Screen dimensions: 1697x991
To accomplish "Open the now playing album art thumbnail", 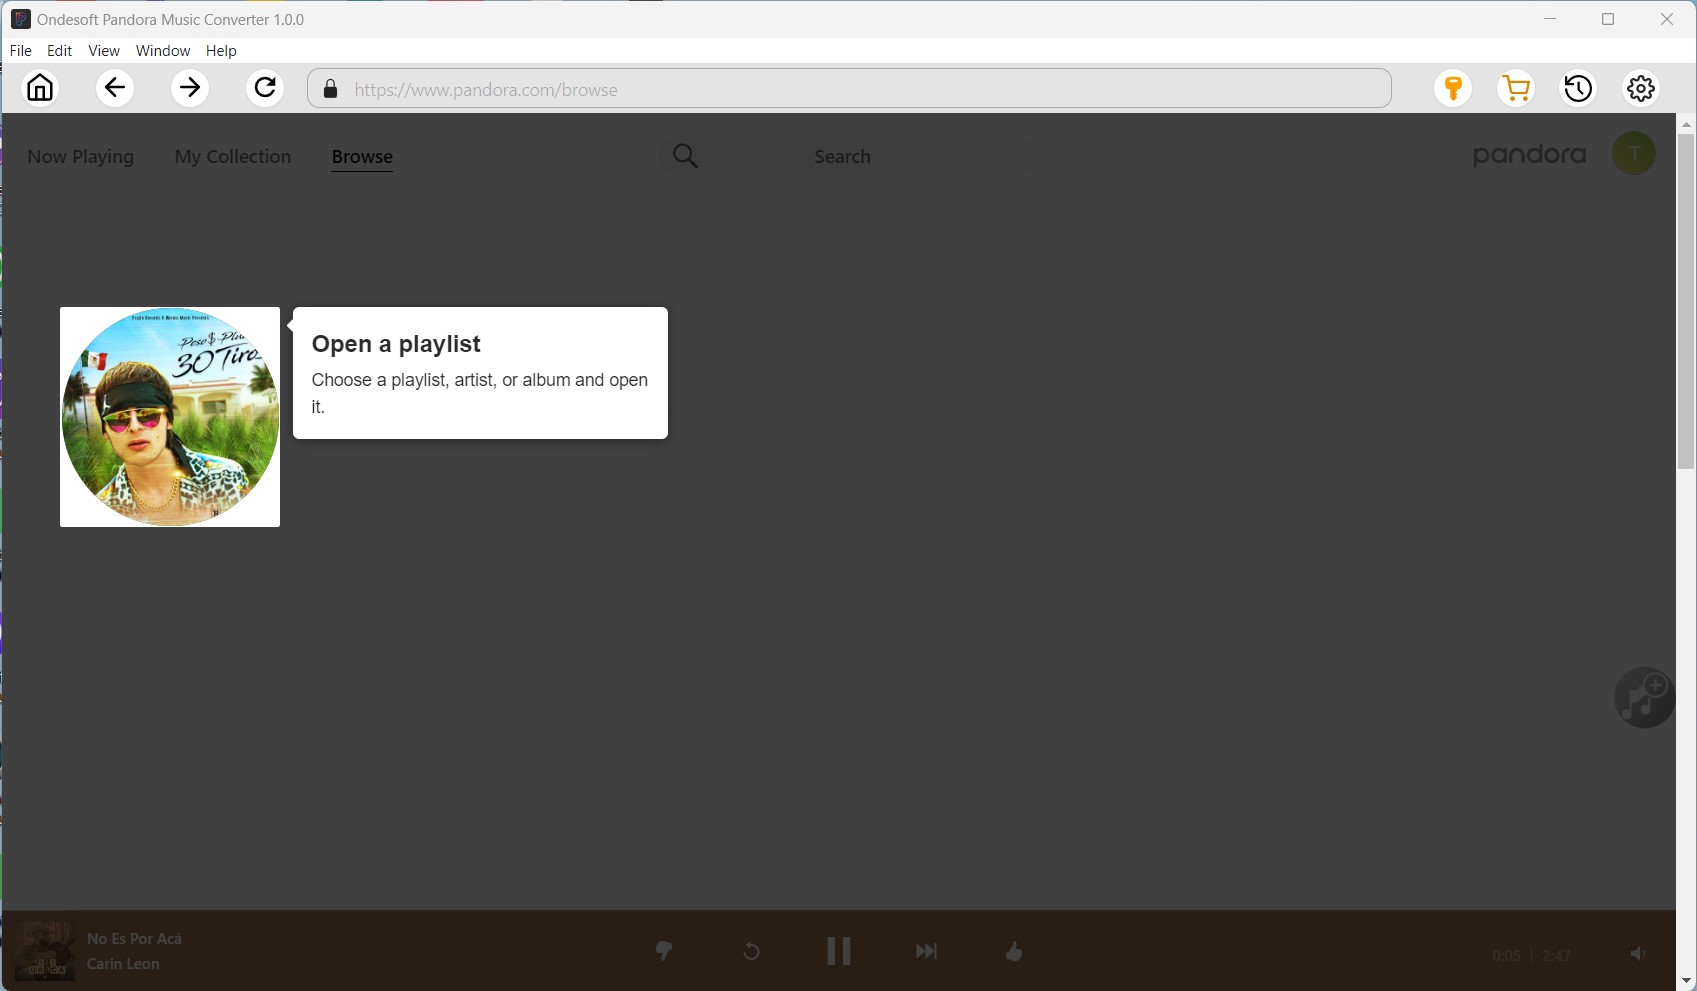I will pyautogui.click(x=44, y=950).
